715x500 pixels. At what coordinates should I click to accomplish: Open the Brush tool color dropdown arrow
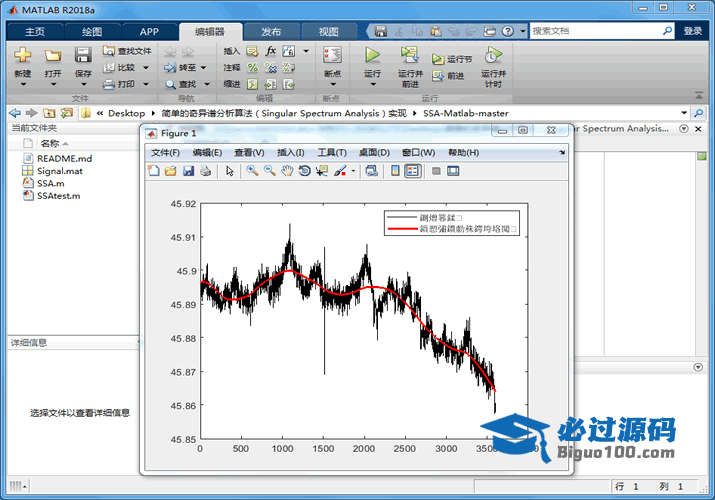click(353, 171)
